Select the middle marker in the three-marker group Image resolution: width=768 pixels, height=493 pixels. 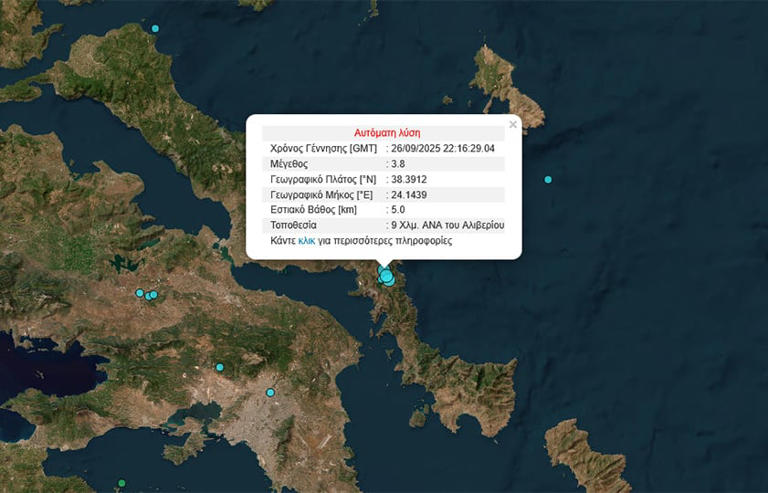coord(148,296)
